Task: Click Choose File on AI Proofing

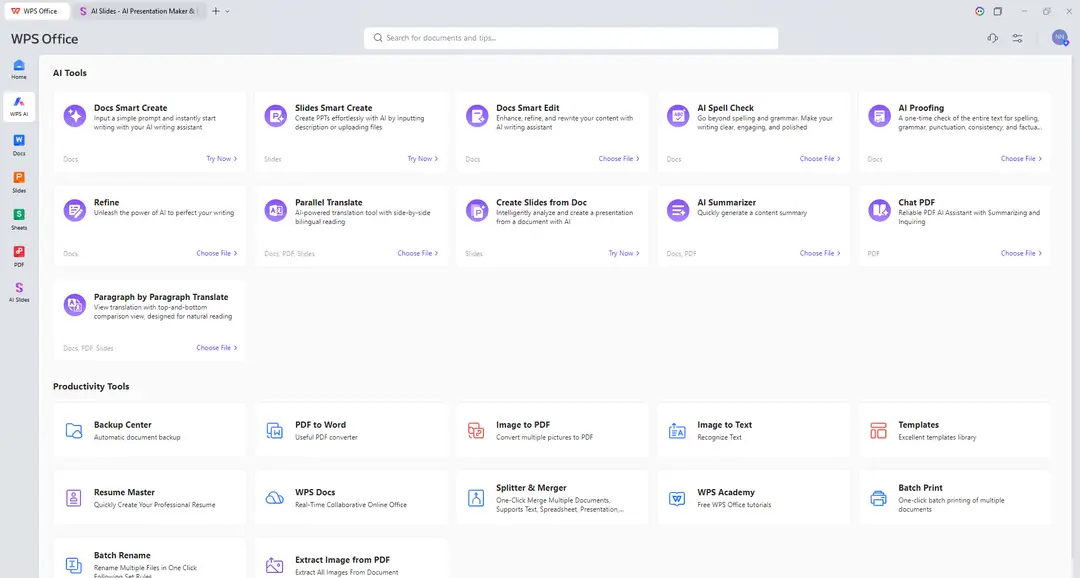Action: coord(1021,158)
